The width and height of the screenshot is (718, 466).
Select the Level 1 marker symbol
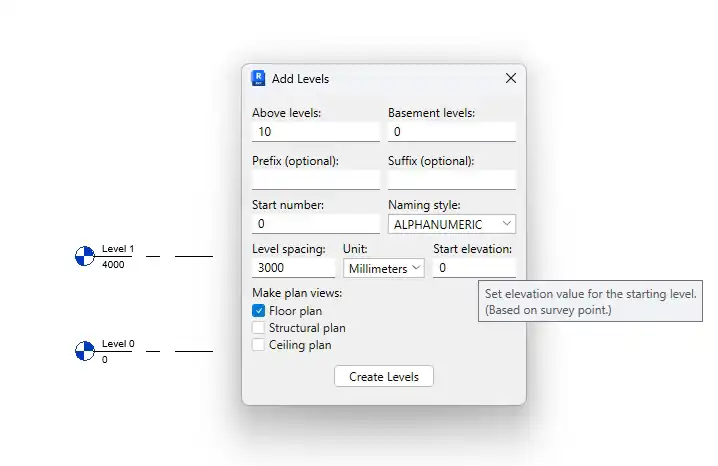click(x=85, y=256)
